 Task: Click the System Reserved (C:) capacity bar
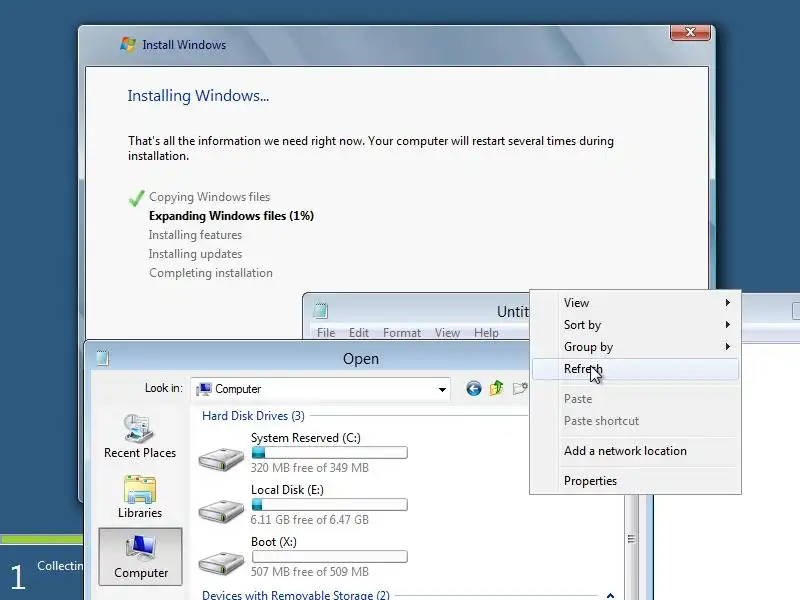click(x=330, y=453)
